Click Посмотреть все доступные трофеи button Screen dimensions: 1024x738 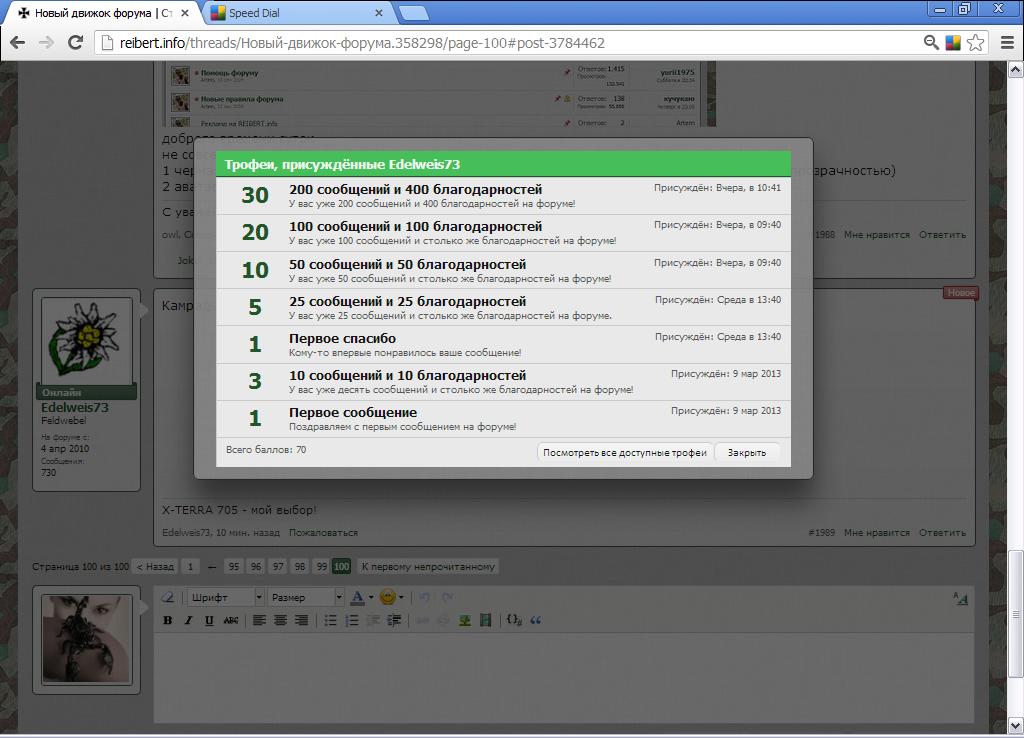[625, 452]
